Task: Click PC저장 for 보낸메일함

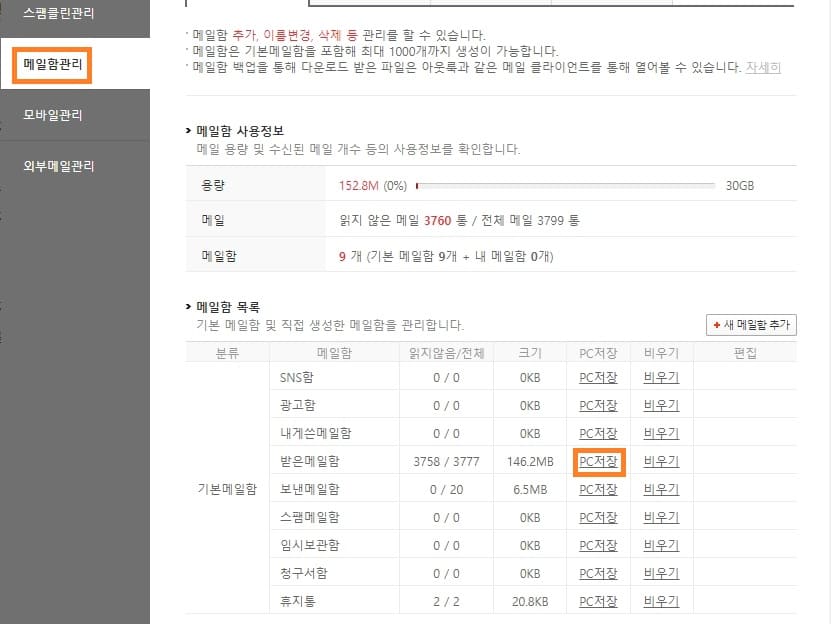Action: tap(598, 489)
